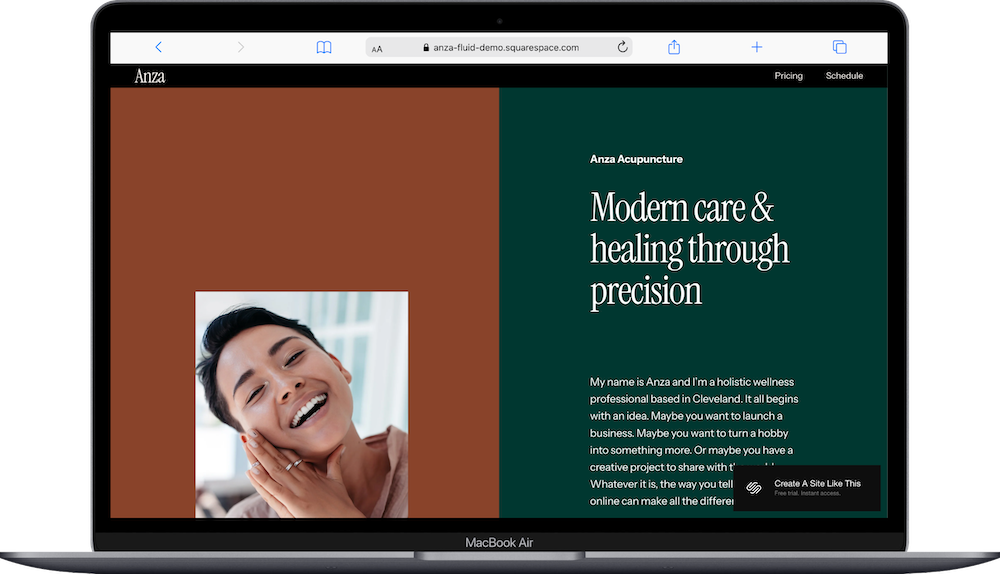1000x574 pixels.
Task: Click the Free trial. Instant access. text
Action: (x=807, y=494)
